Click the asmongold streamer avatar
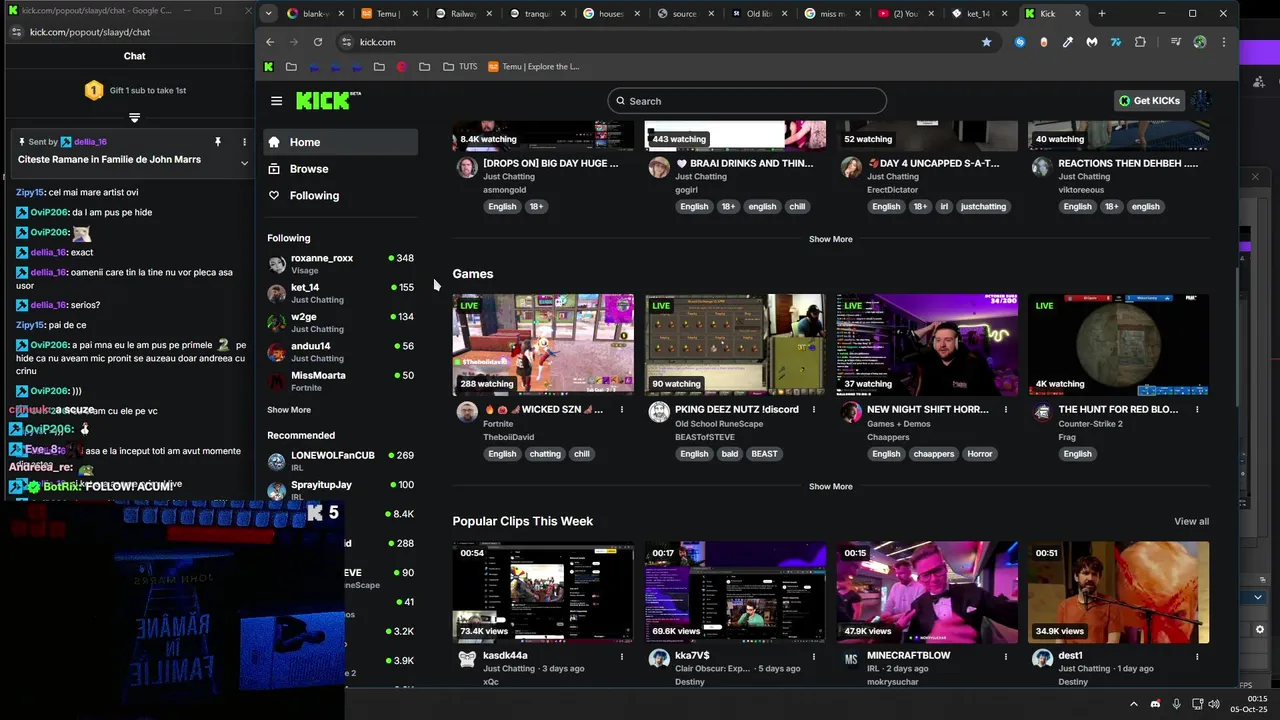 tap(467, 167)
